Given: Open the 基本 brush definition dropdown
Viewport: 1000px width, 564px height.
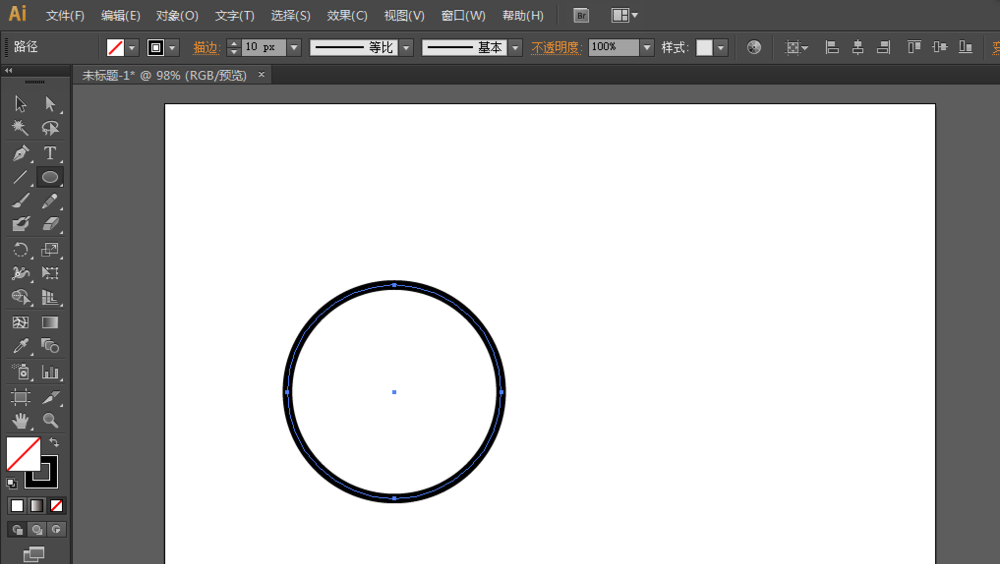Looking at the screenshot, I should pyautogui.click(x=515, y=47).
